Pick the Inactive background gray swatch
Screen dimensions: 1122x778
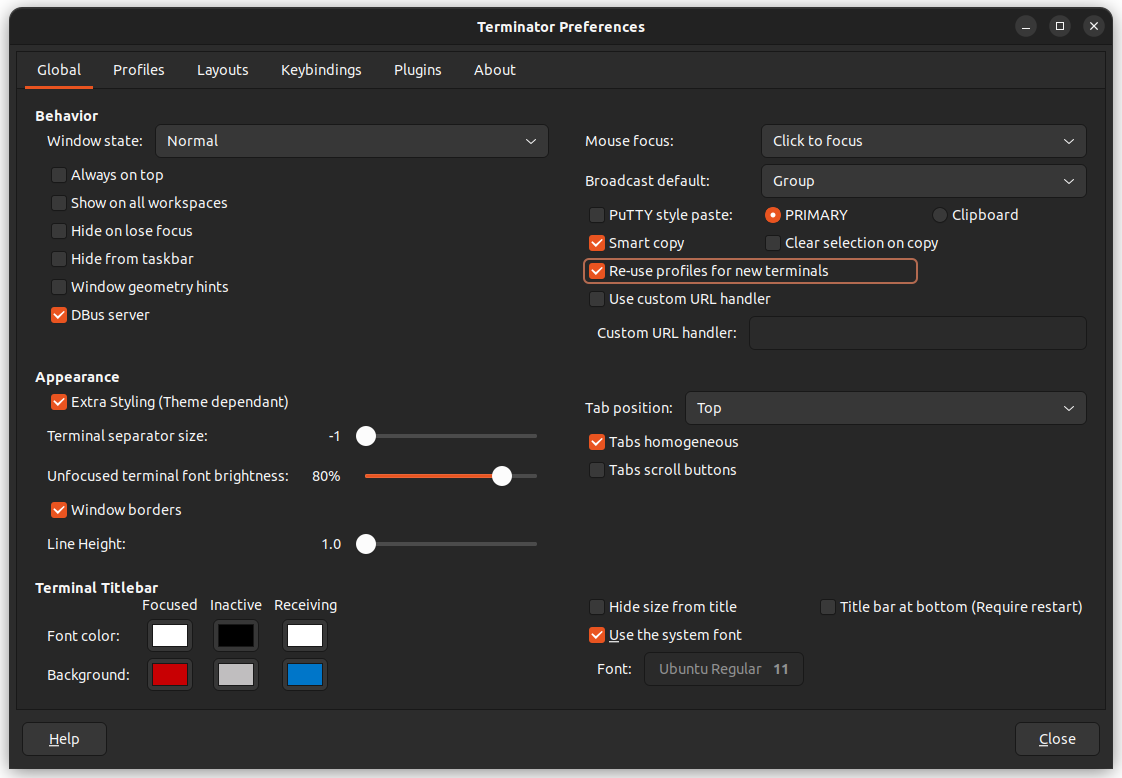point(235,674)
